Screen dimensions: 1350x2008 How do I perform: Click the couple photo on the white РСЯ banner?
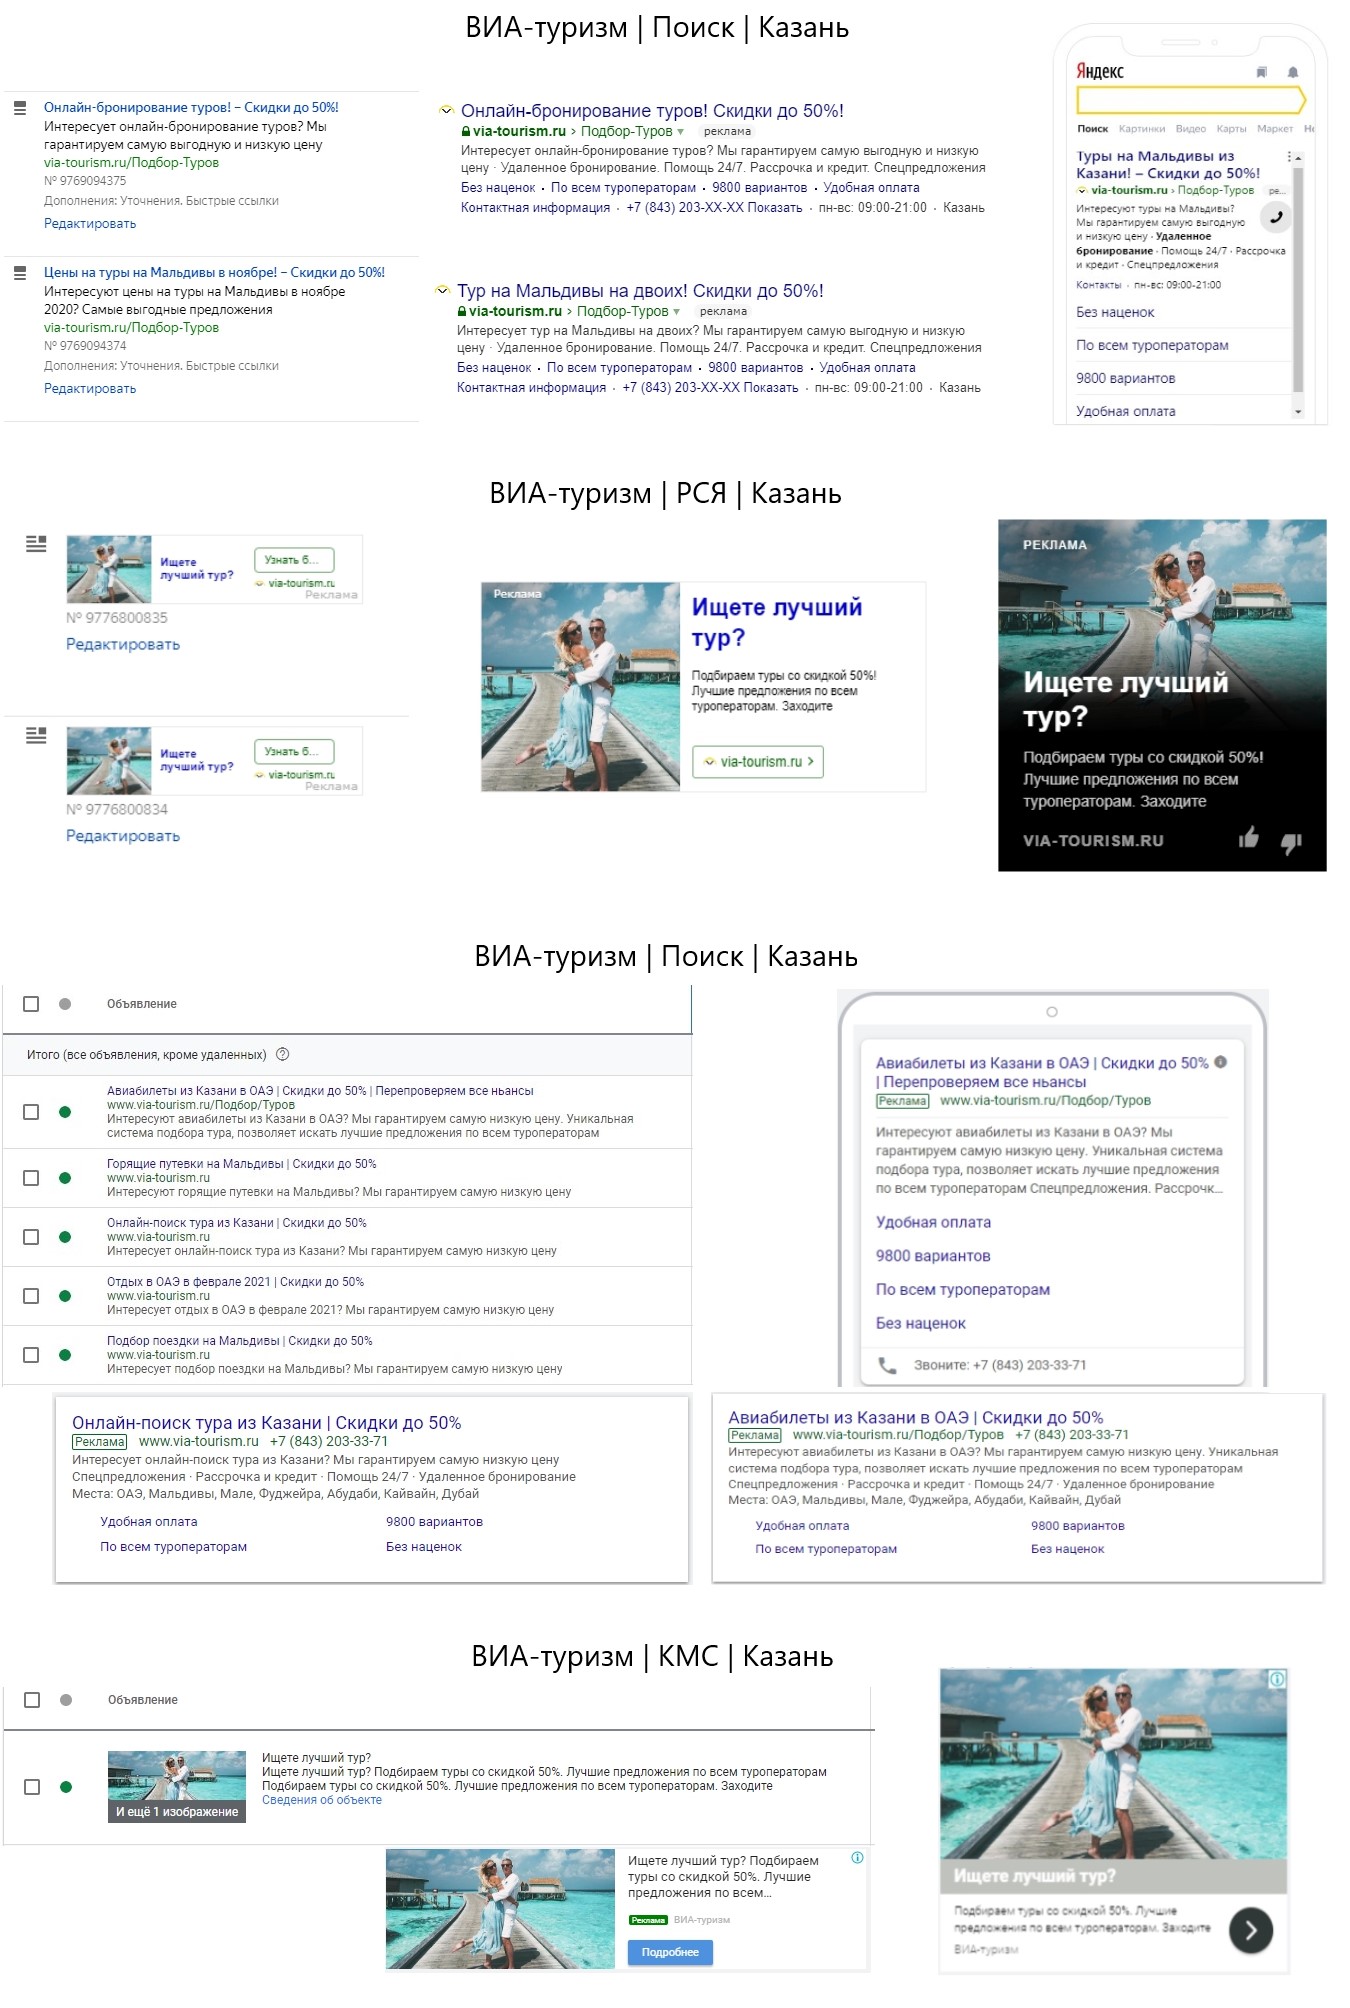coord(581,687)
